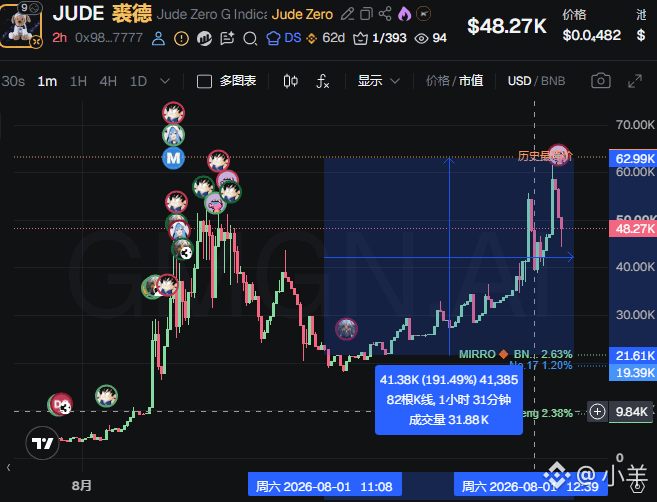This screenshot has width=657, height=502.
Task: Tick the 多图表 multi-chart checkbox
Action: (204, 81)
